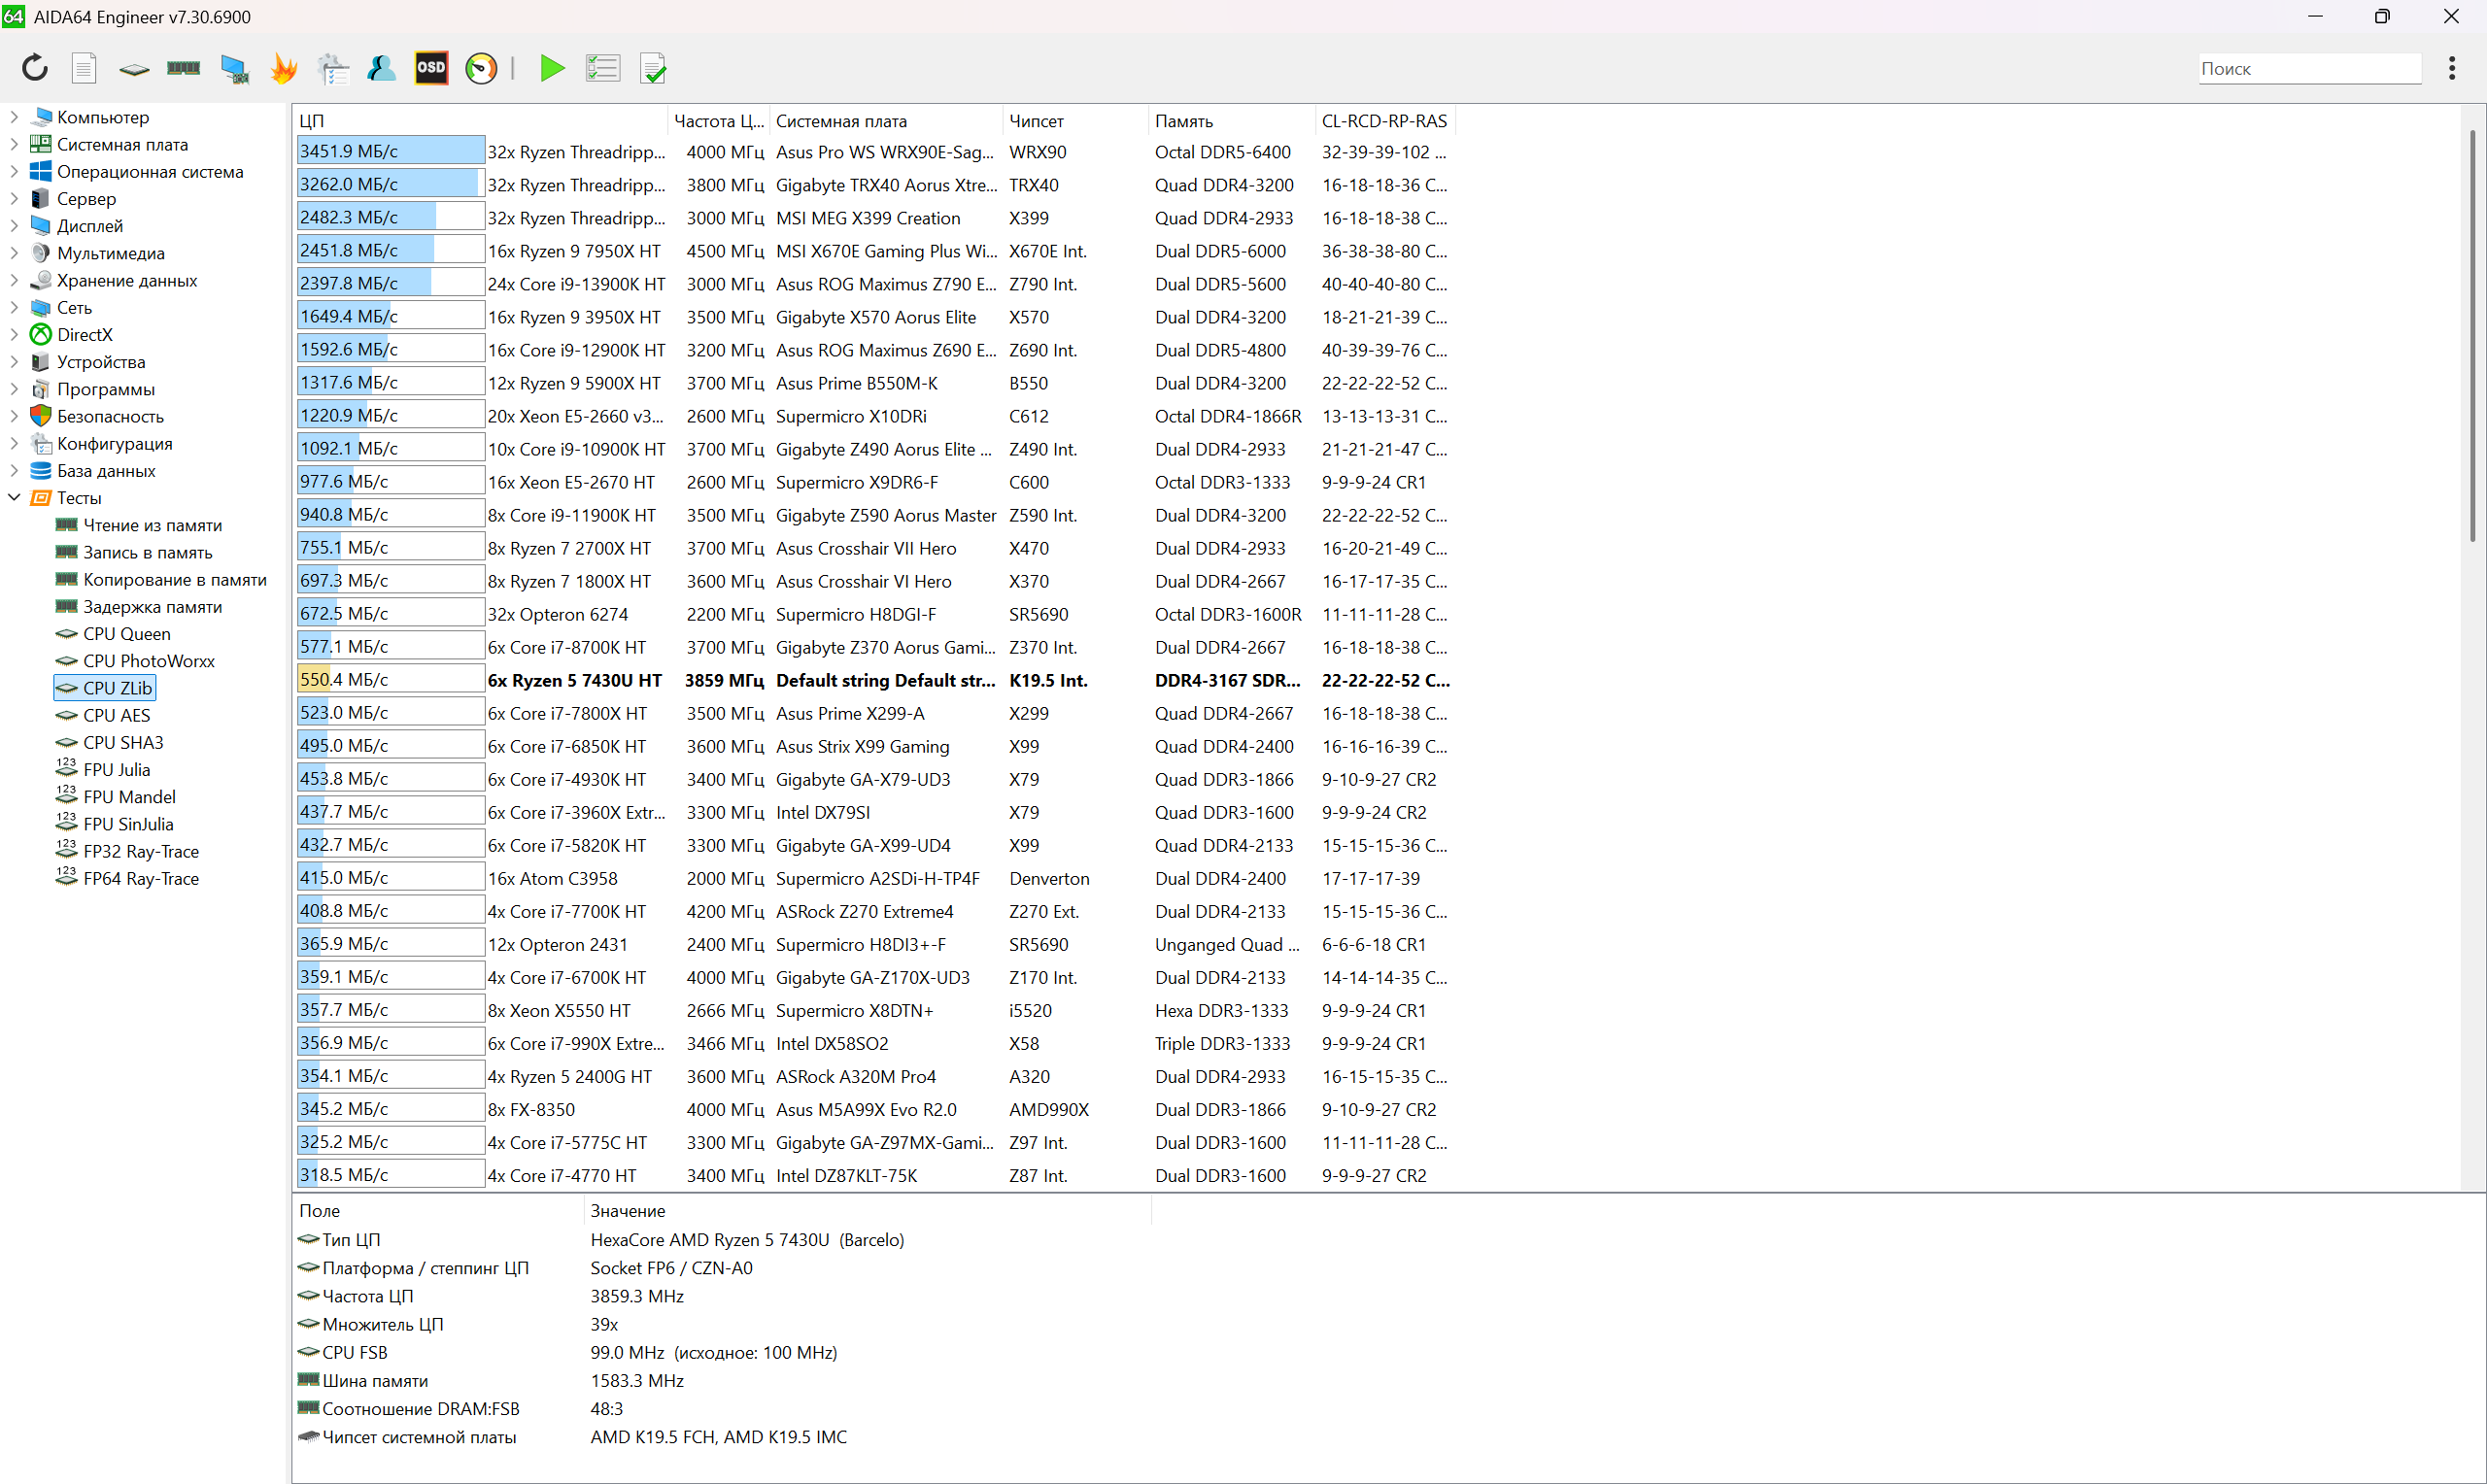Open the CPU Queen benchmark

[x=126, y=633]
